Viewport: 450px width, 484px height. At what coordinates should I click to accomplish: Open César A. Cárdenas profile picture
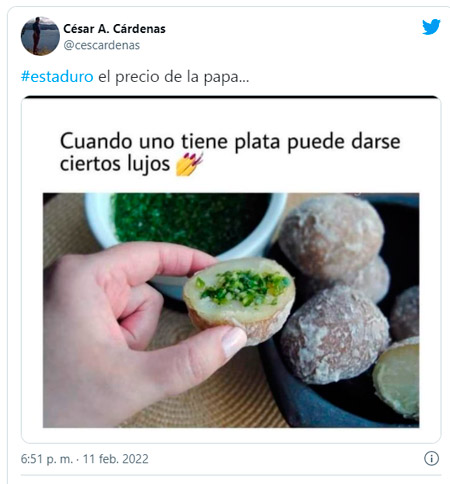point(40,36)
